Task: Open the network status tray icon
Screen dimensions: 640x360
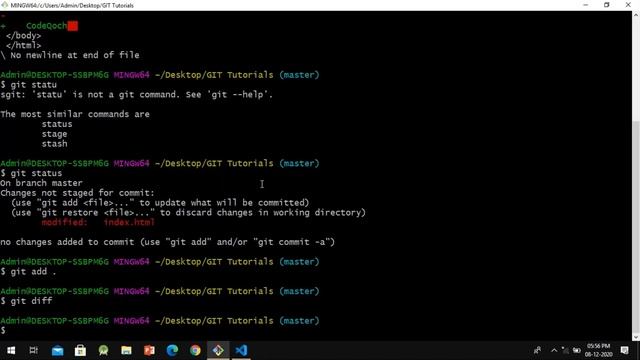Action: pyautogui.click(x=565, y=350)
